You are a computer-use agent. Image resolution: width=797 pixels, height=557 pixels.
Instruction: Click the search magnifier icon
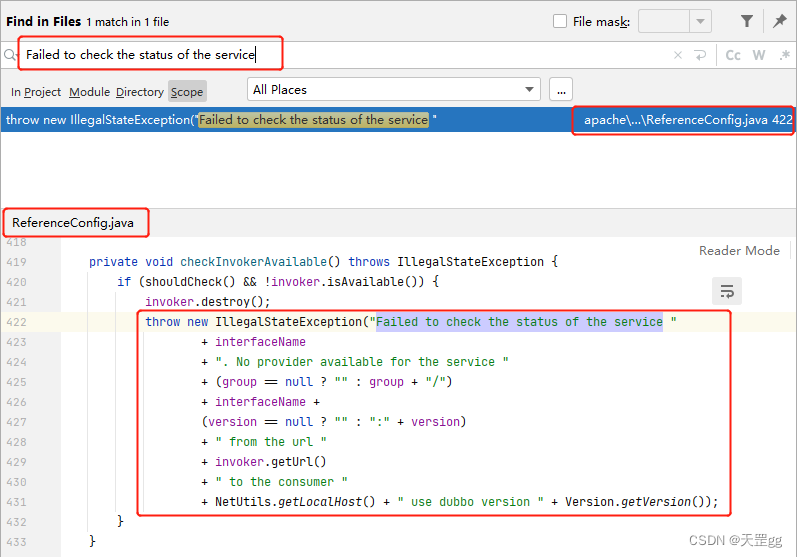pos(10,54)
